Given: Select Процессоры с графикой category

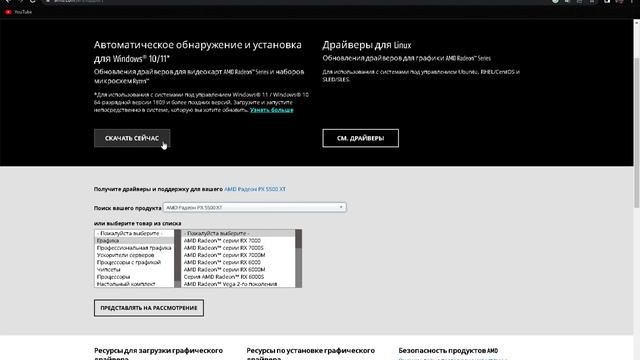Looking at the screenshot, I should click(x=134, y=262).
